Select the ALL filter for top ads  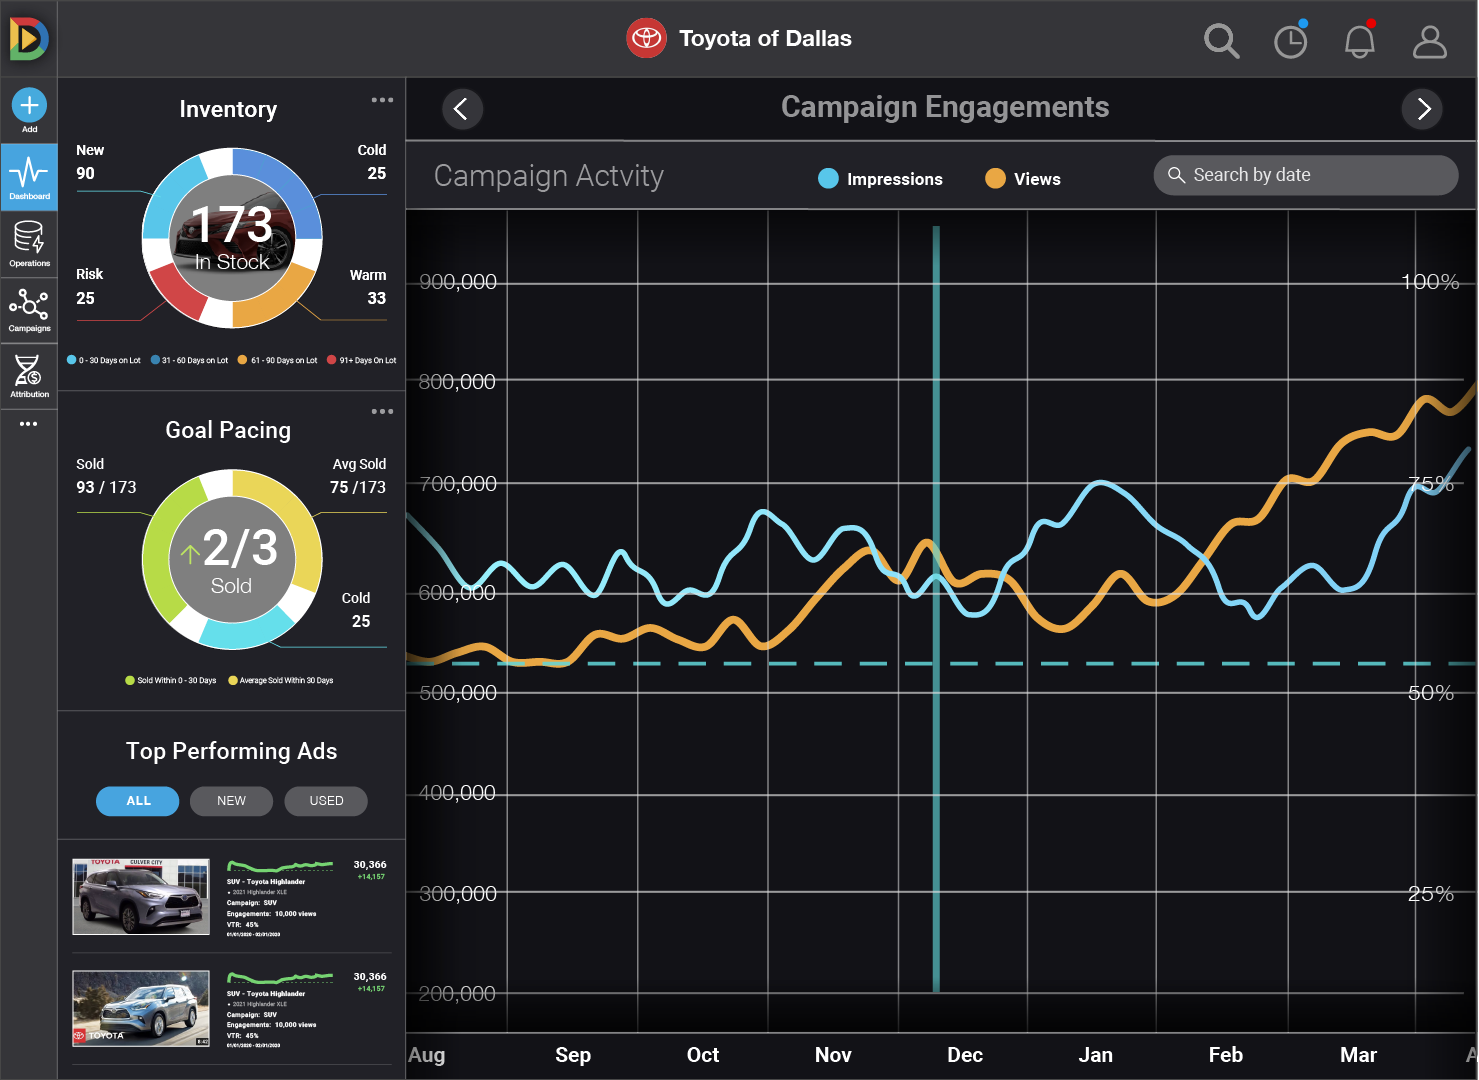tap(138, 801)
